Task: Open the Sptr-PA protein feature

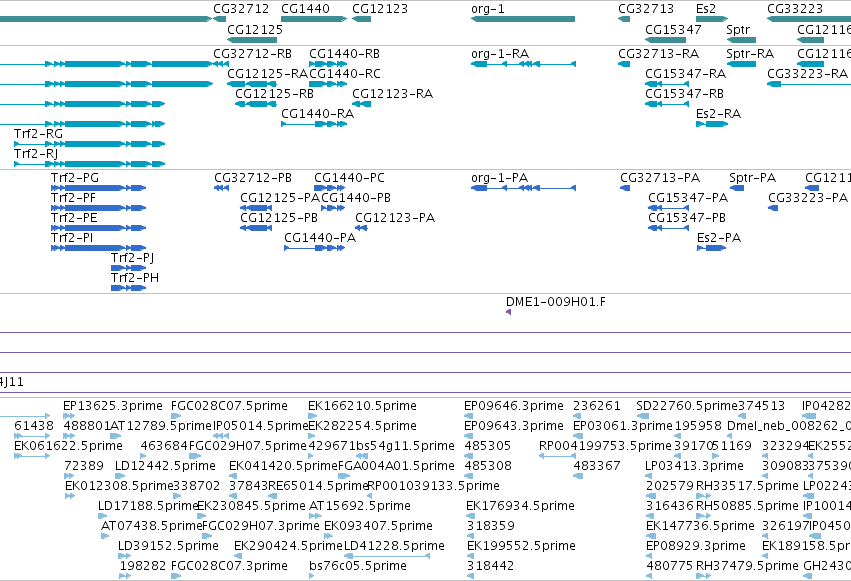Action: tap(737, 188)
